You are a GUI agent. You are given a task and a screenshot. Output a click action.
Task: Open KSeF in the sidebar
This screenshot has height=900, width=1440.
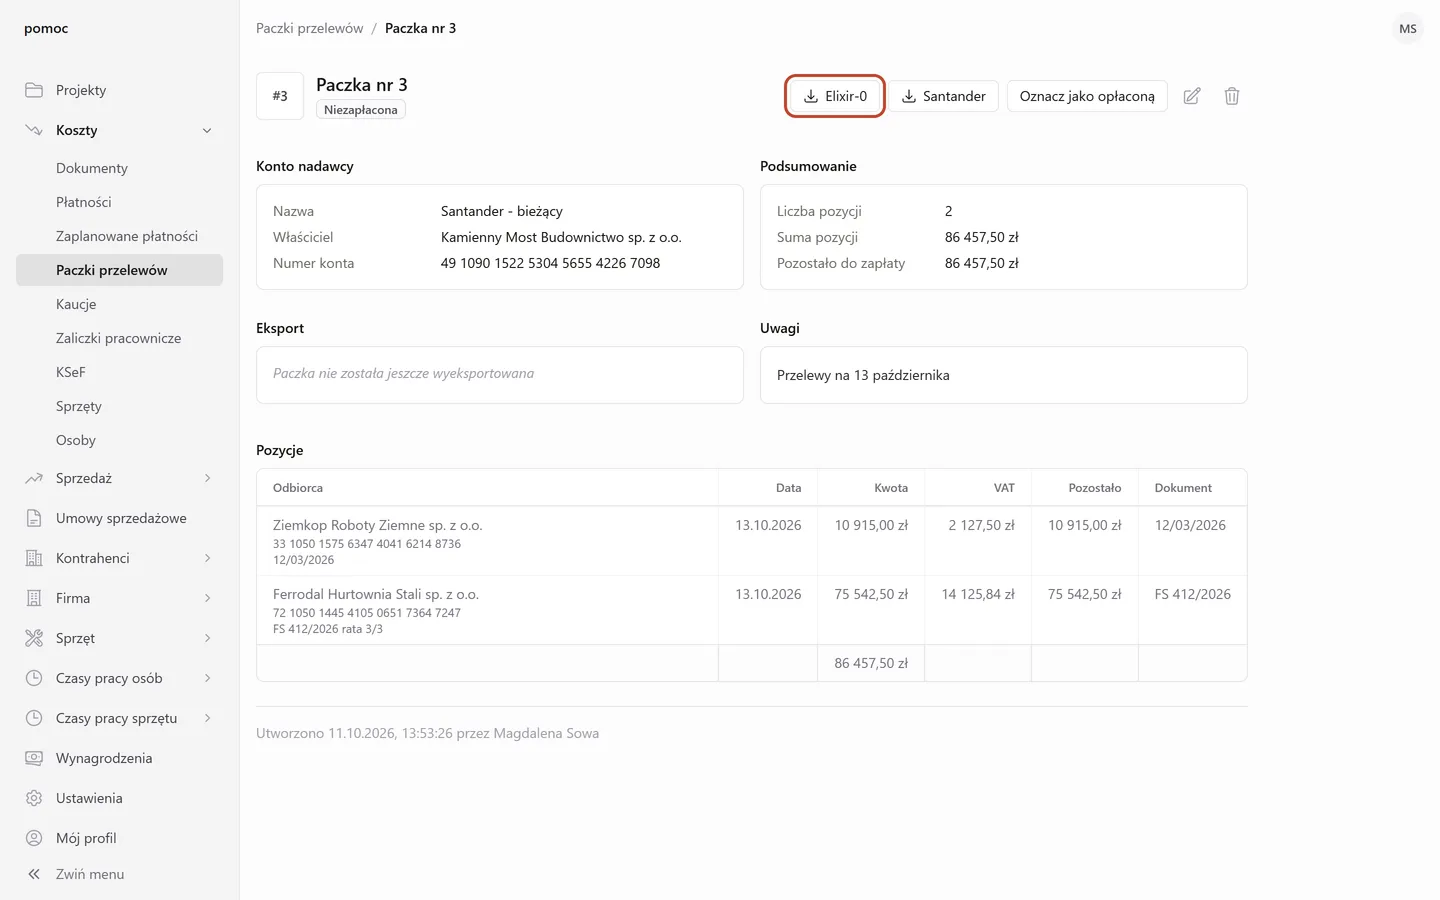[x=119, y=372]
